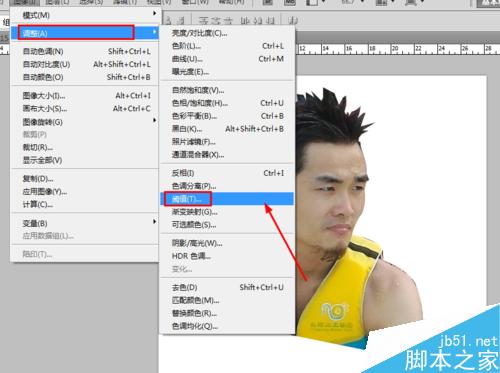
Task: Apply 自动颜色(O) auto color
Action: [85, 77]
